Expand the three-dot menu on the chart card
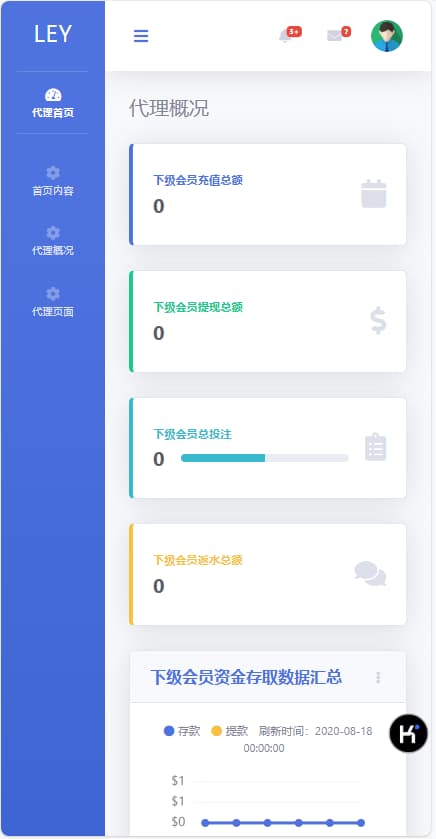 378,677
